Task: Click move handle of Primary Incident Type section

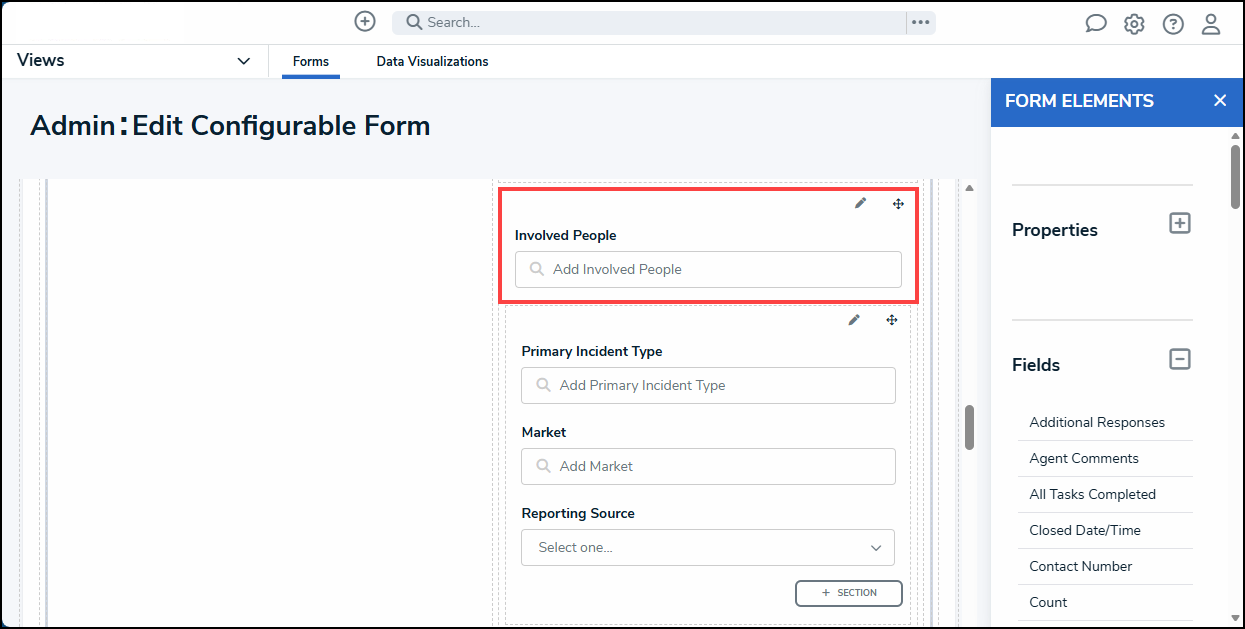Action: (x=892, y=320)
